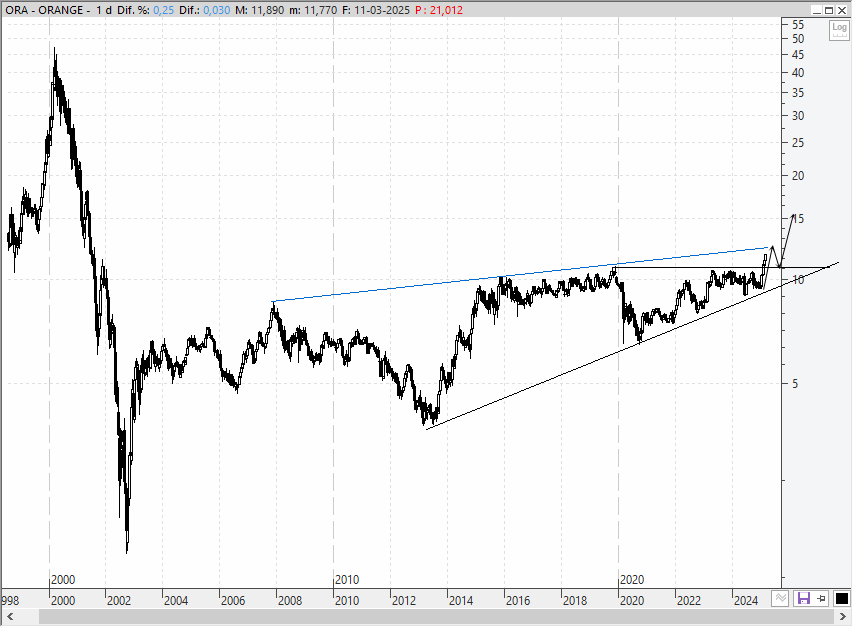Click the 1 d timeframe label
Screen dimensions: 853x627
104,10
